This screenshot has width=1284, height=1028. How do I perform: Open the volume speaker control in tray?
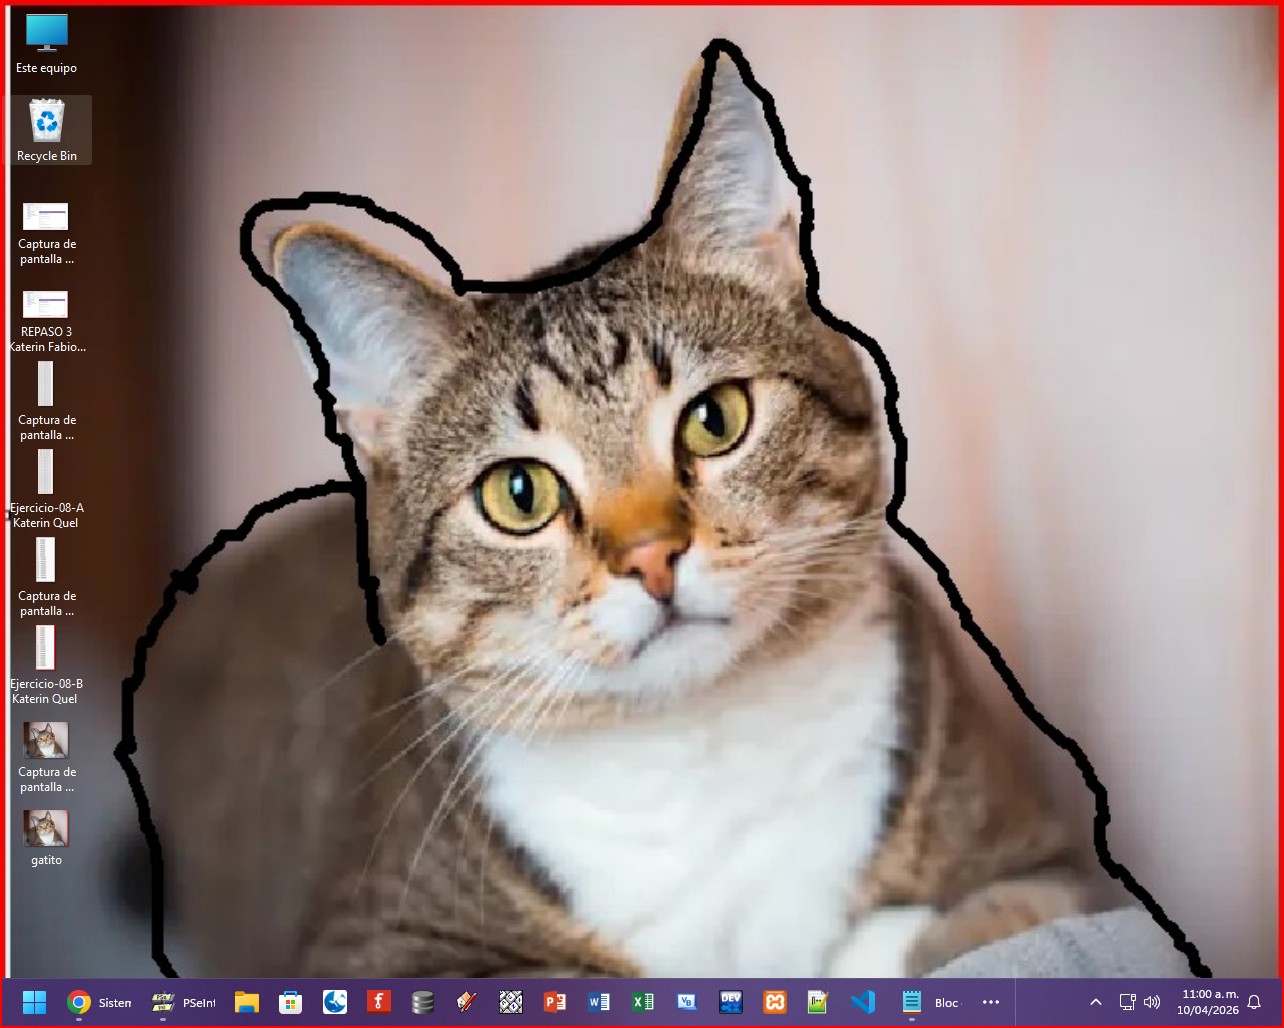[x=1152, y=1002]
